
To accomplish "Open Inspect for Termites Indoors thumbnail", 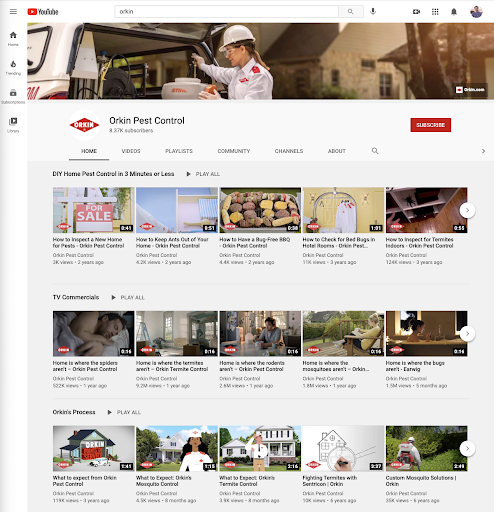I will [427, 210].
